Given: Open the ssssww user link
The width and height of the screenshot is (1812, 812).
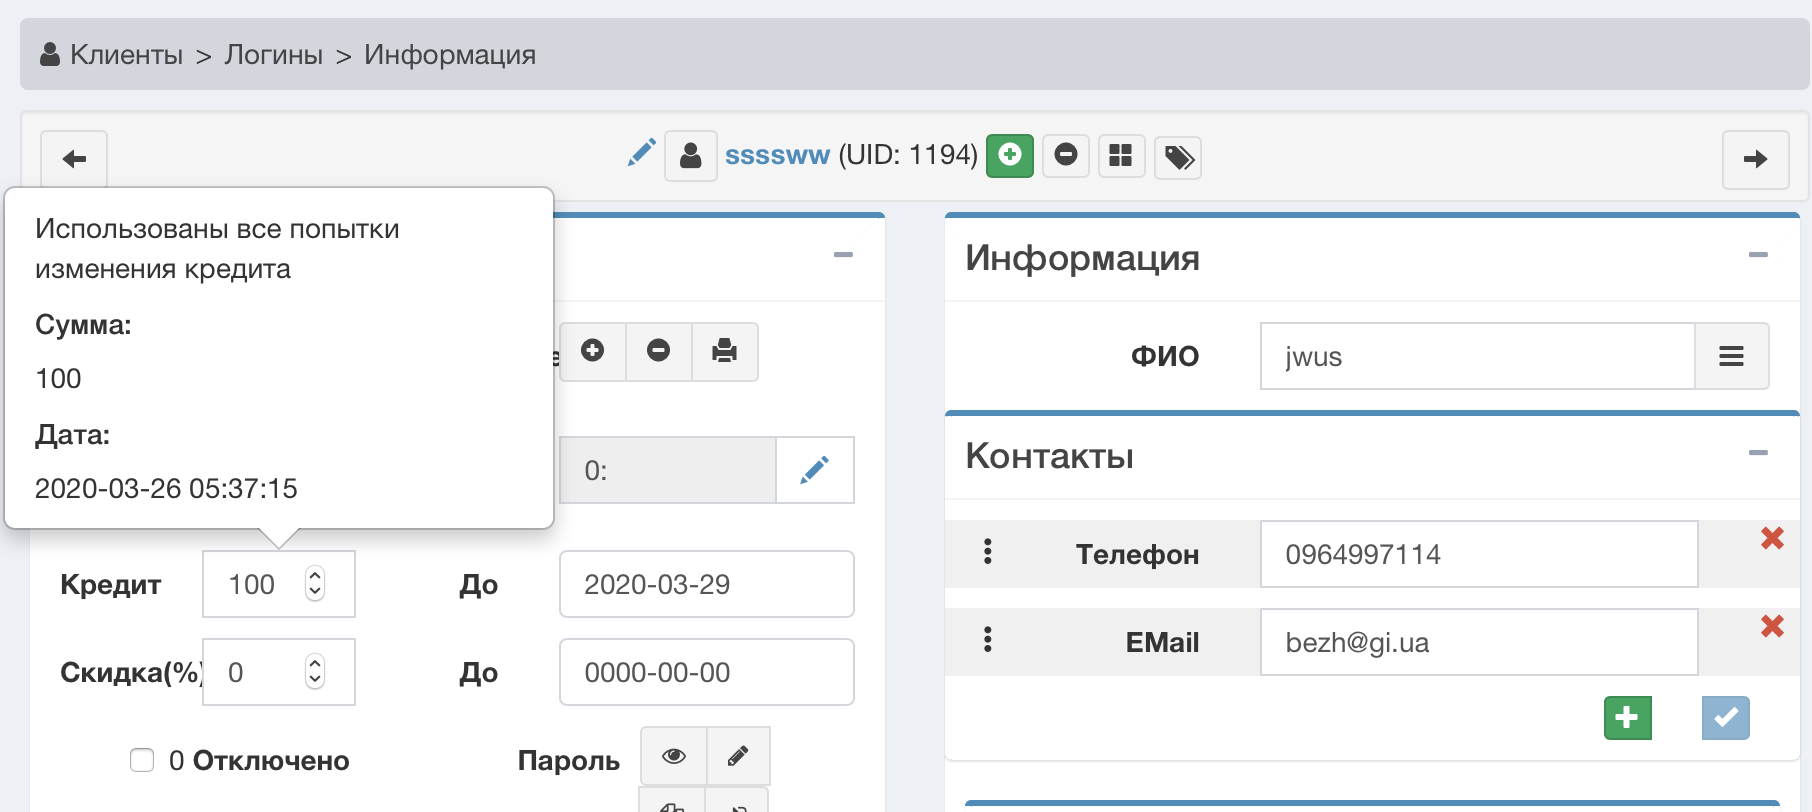Looking at the screenshot, I should click(x=777, y=155).
